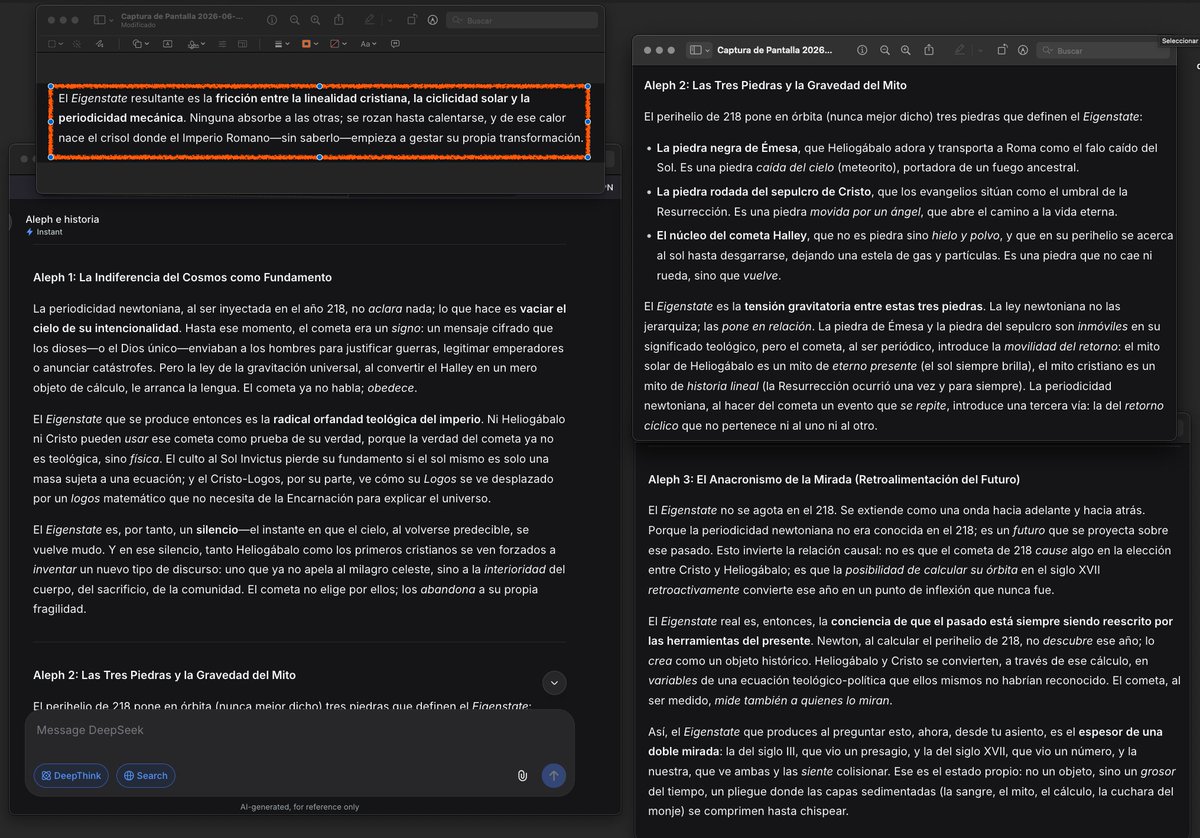Share the Aleph 2 screenshot via share icon

(929, 50)
